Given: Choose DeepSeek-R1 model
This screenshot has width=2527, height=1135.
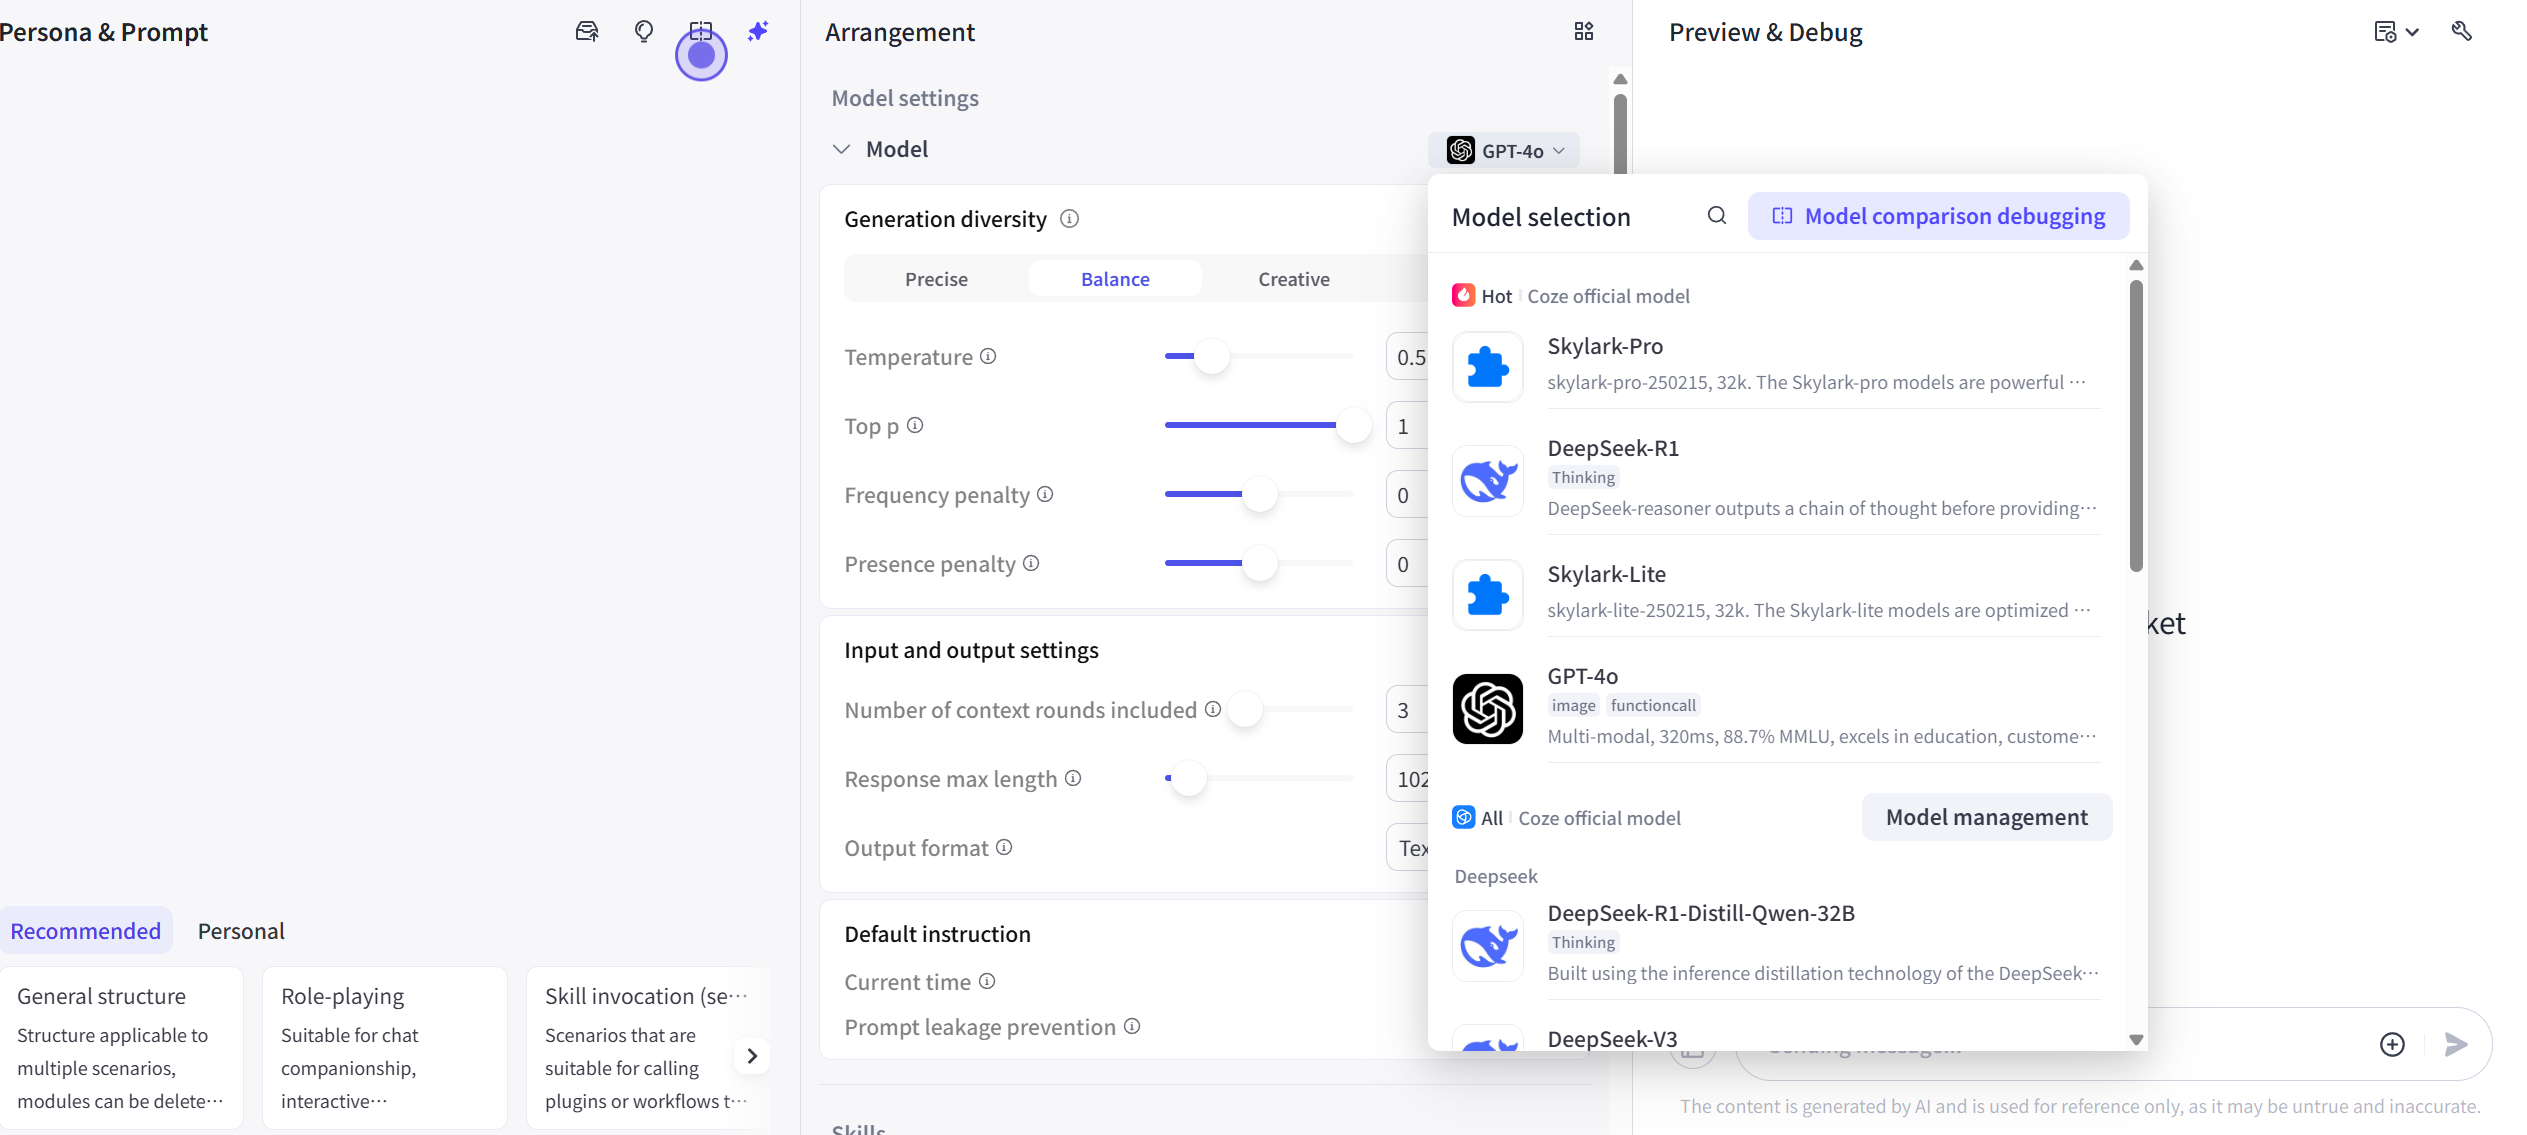Looking at the screenshot, I should [x=1776, y=480].
